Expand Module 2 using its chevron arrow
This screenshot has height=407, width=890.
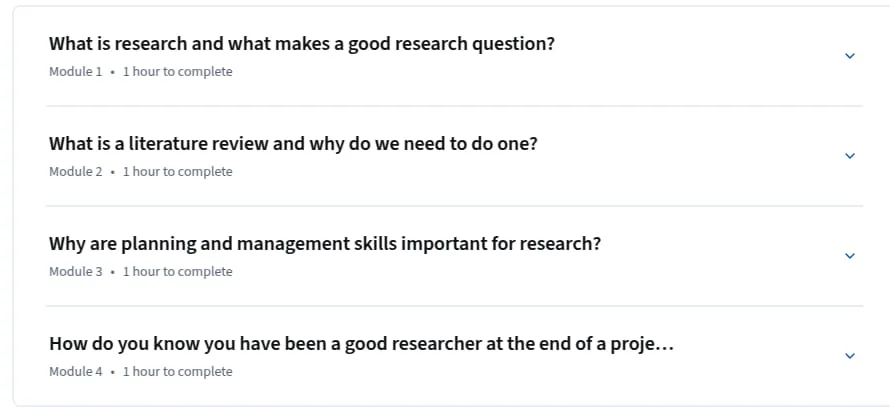[850, 156]
